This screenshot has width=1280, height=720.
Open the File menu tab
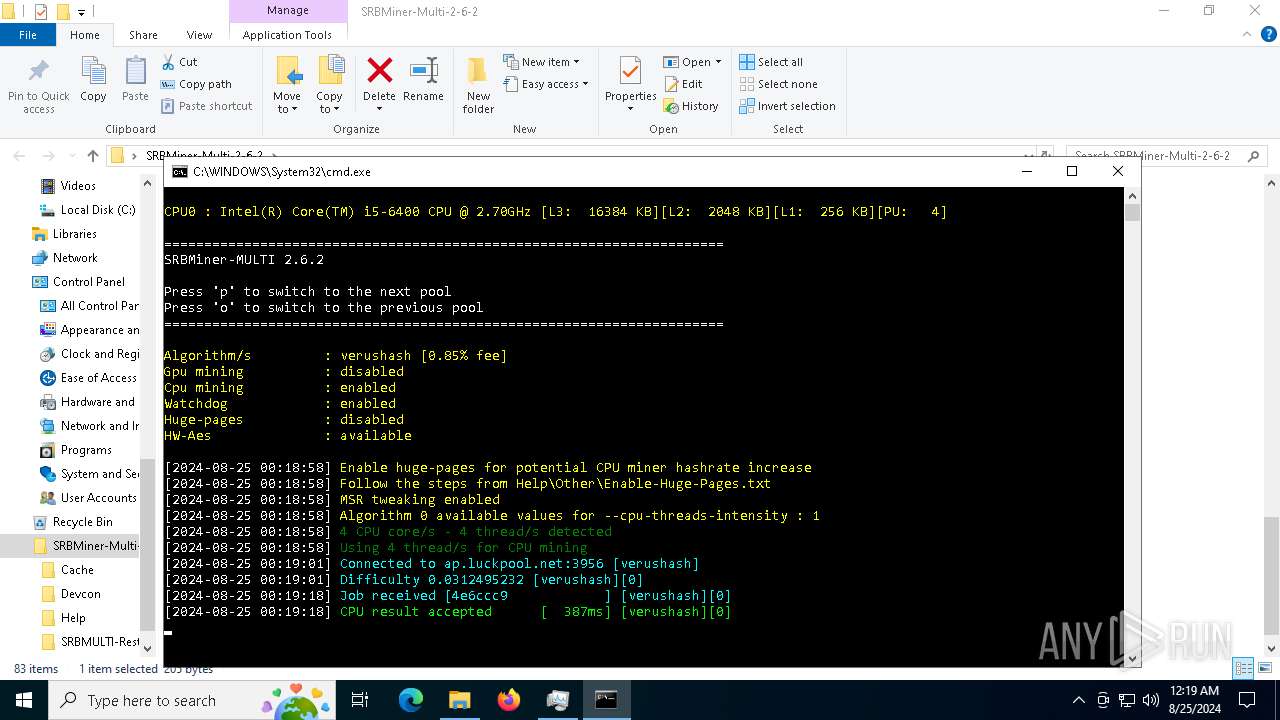tap(28, 34)
